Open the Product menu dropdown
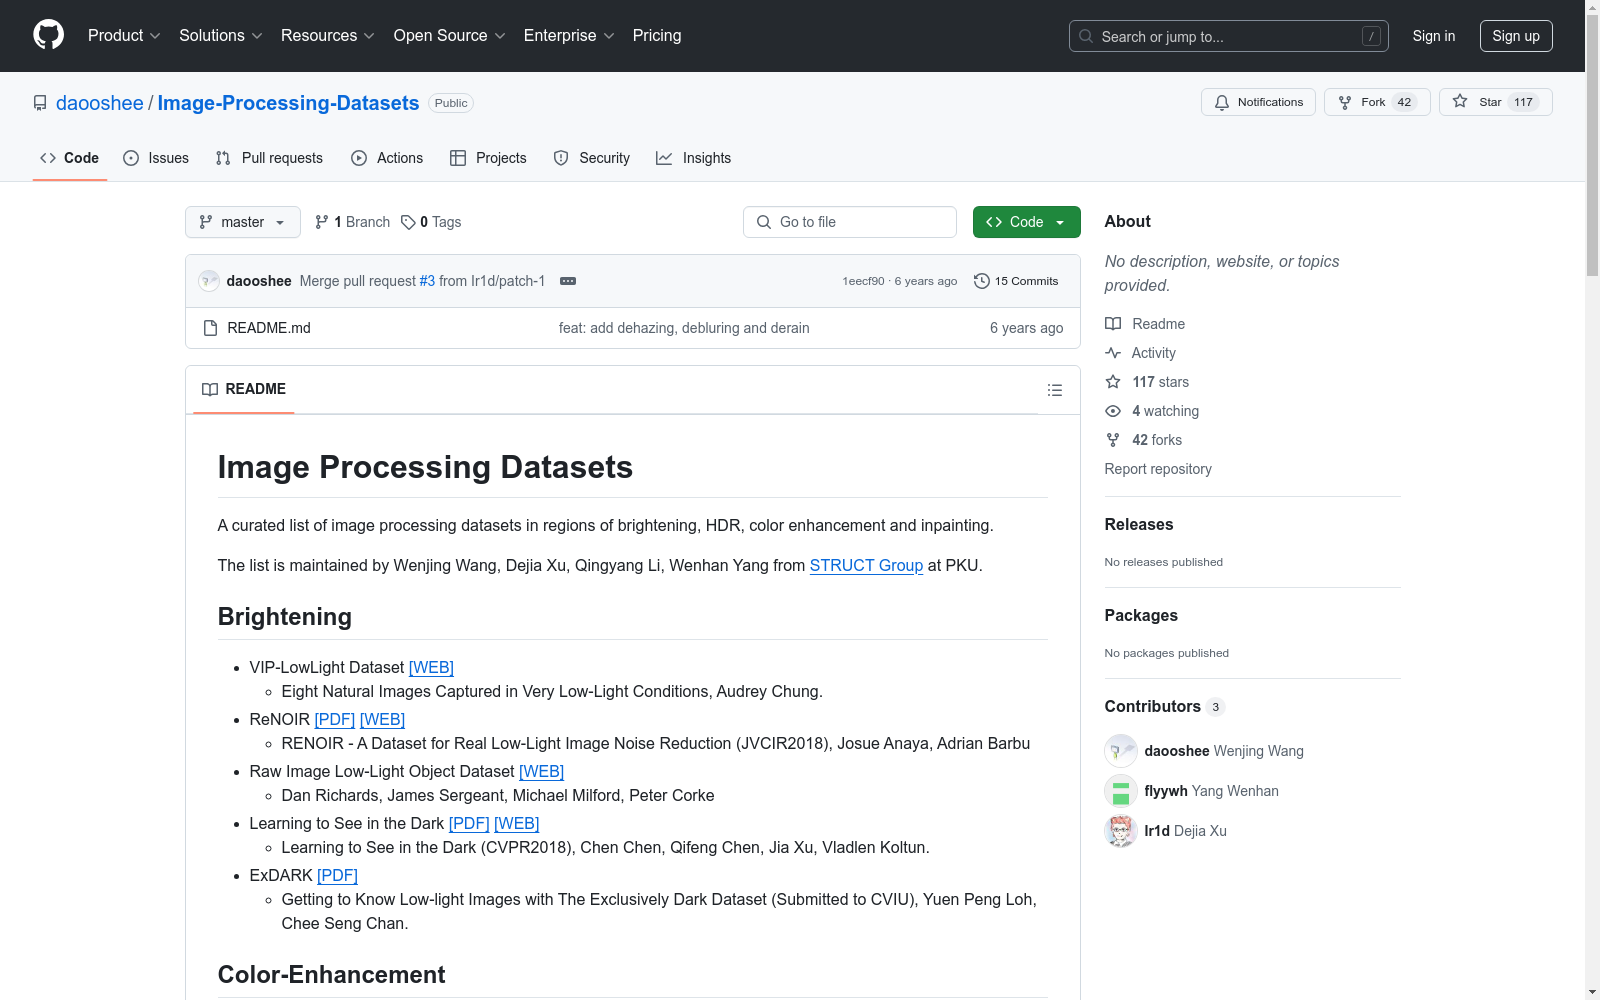Viewport: 1600px width, 1000px height. [124, 36]
